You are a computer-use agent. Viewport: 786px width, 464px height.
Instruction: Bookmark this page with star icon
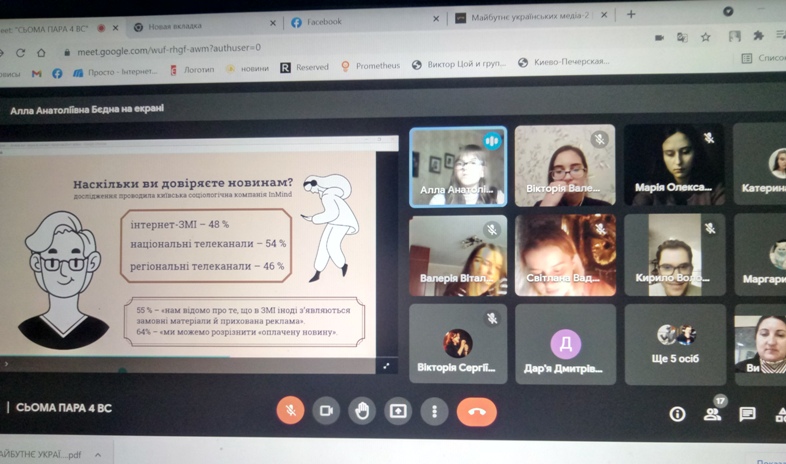point(705,37)
